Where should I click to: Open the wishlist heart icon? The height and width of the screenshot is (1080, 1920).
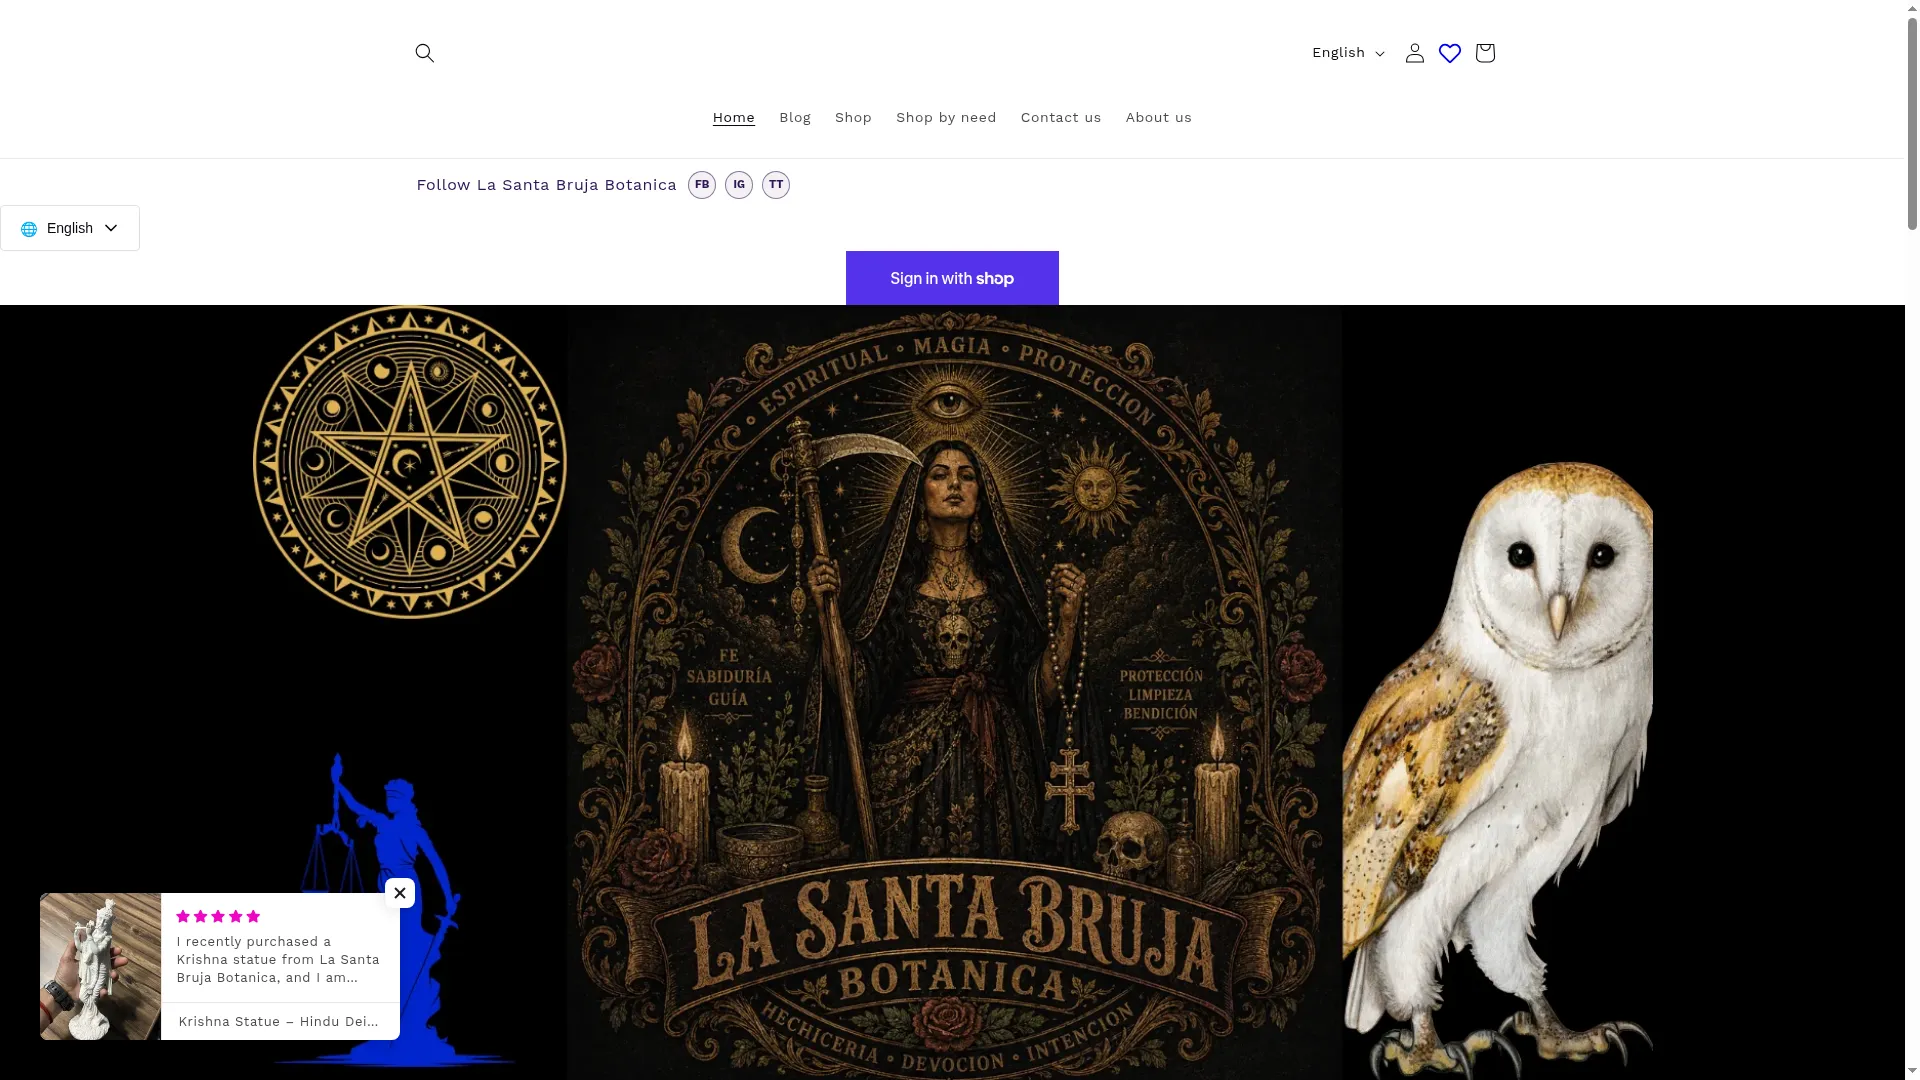[x=1450, y=53]
